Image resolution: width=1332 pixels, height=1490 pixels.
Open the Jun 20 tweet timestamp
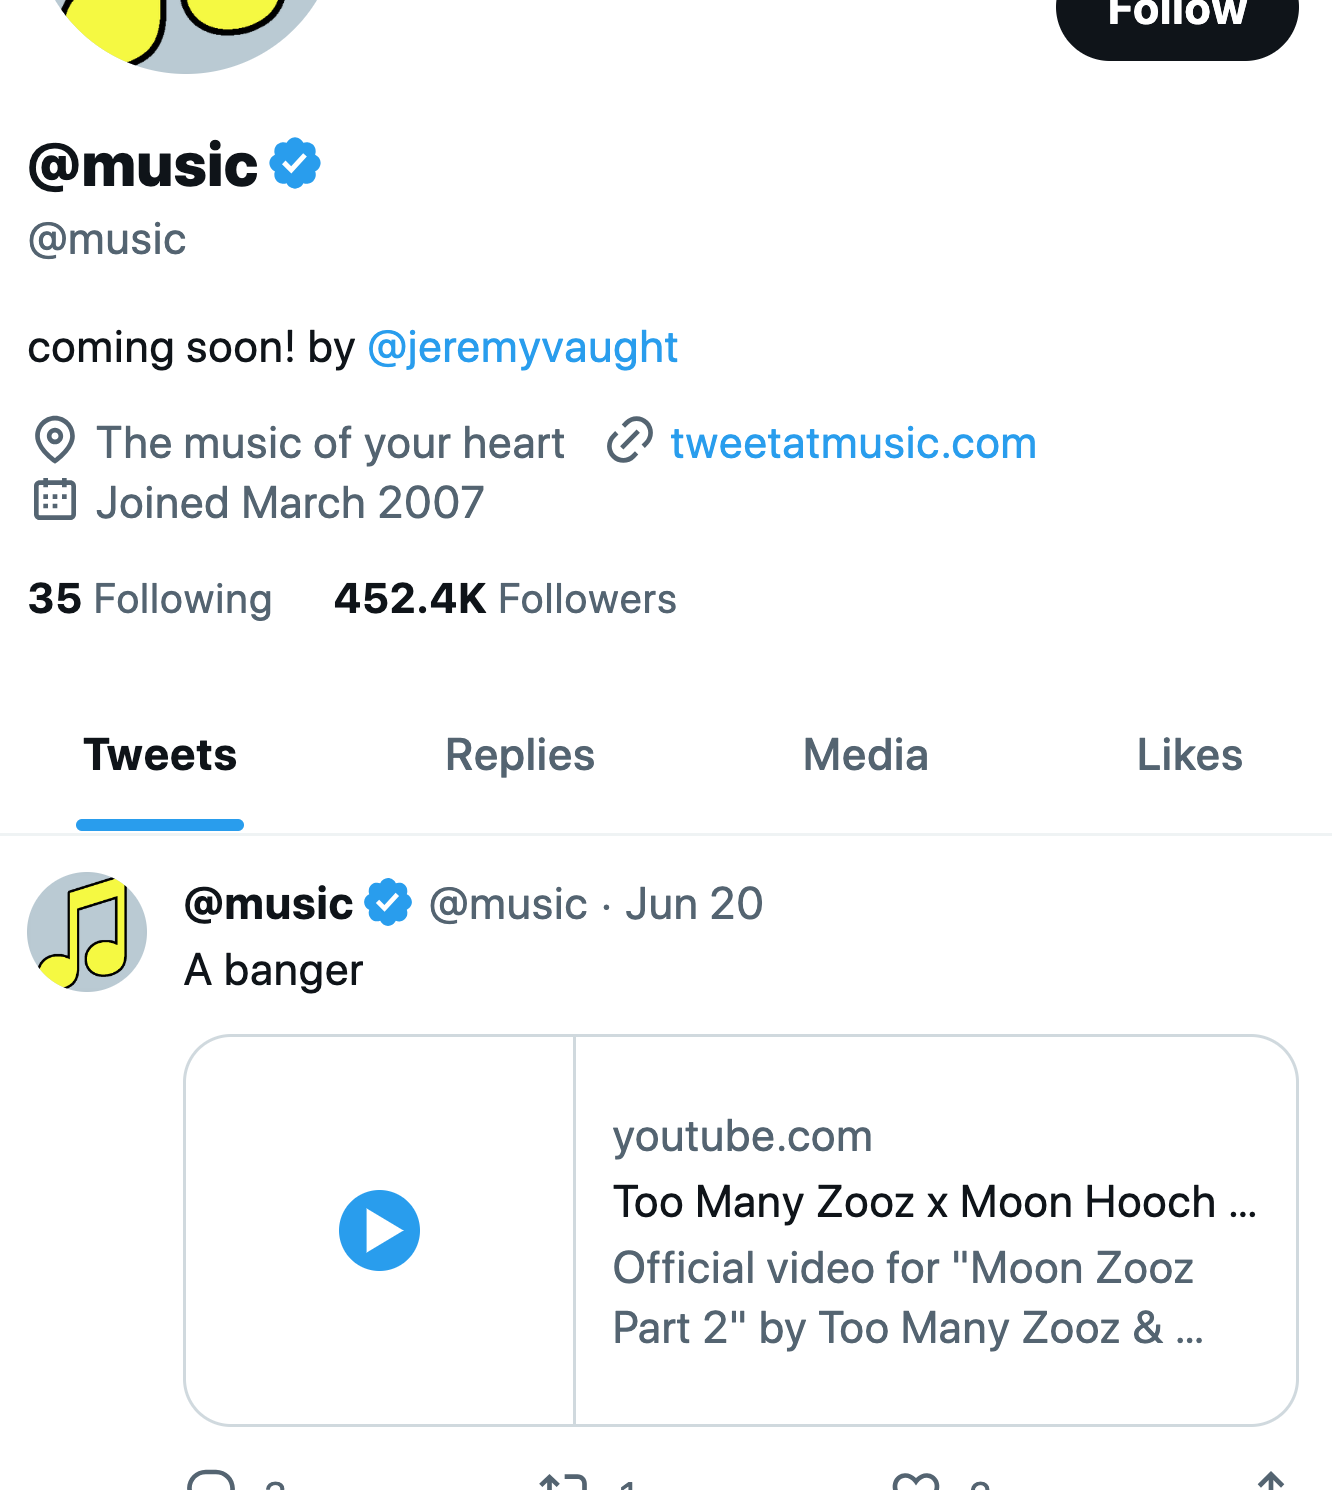pyautogui.click(x=694, y=904)
